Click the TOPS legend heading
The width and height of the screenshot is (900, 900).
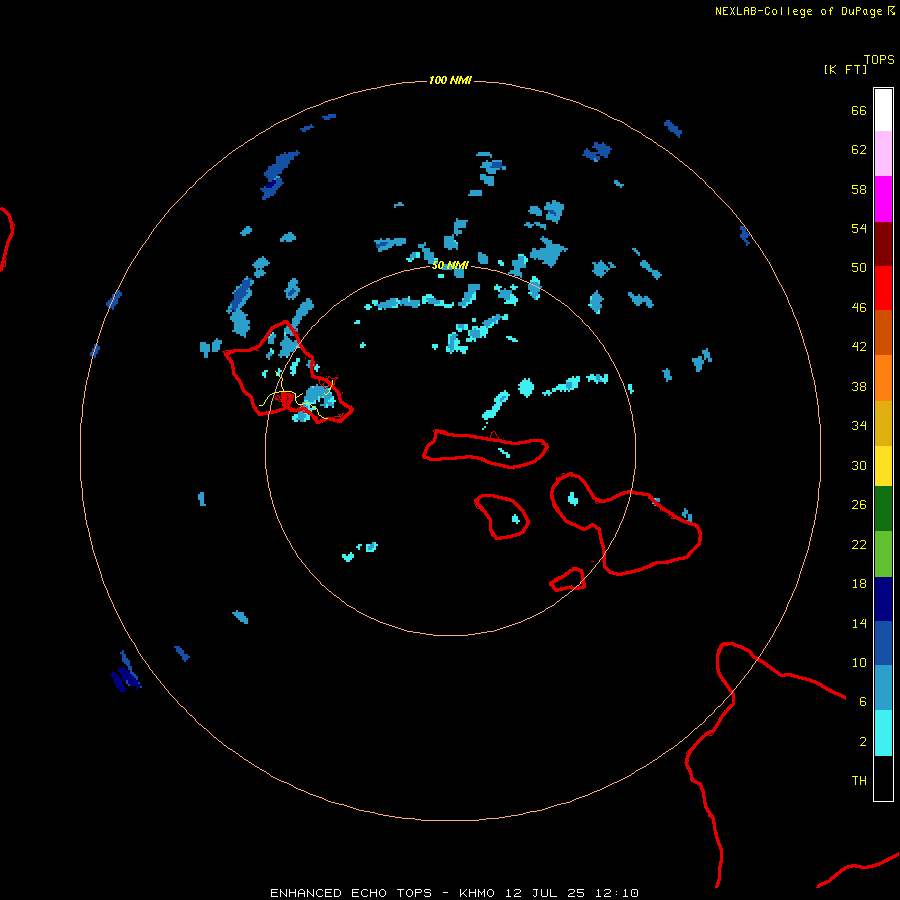[879, 59]
